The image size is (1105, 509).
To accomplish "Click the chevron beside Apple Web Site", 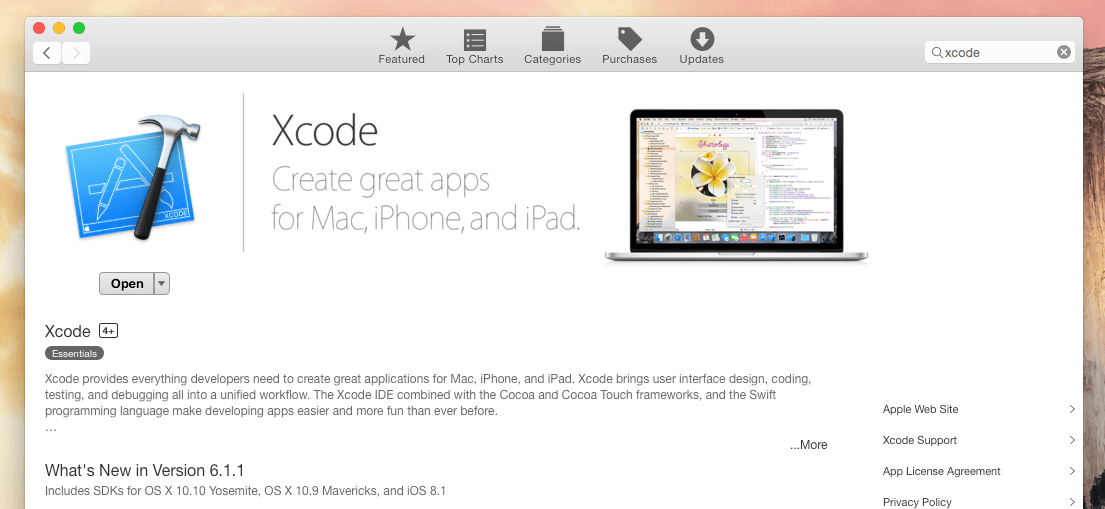I will coord(1072,410).
